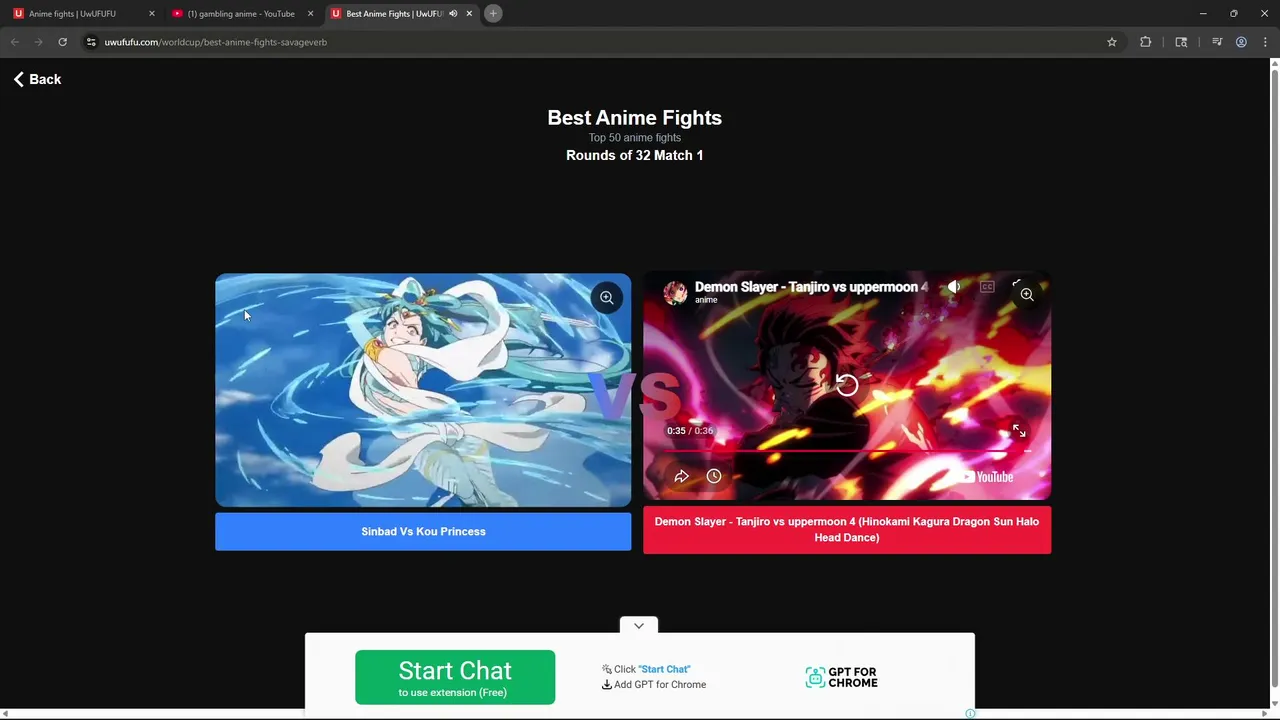
Task: Click the Sinbad Vs Kou Princess picture
Action: (423, 390)
